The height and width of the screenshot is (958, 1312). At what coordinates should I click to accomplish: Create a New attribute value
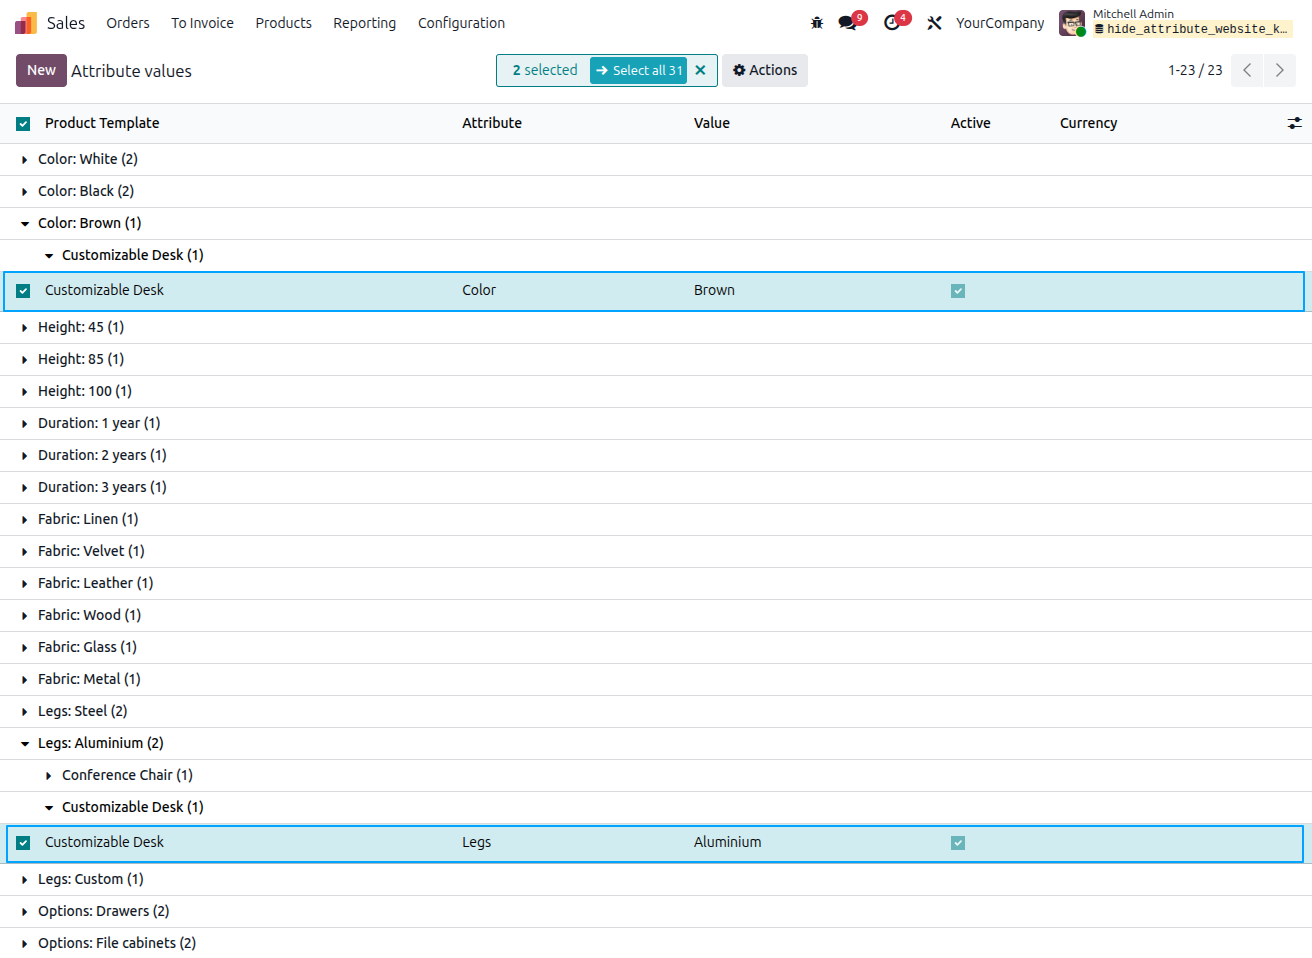[x=41, y=70]
